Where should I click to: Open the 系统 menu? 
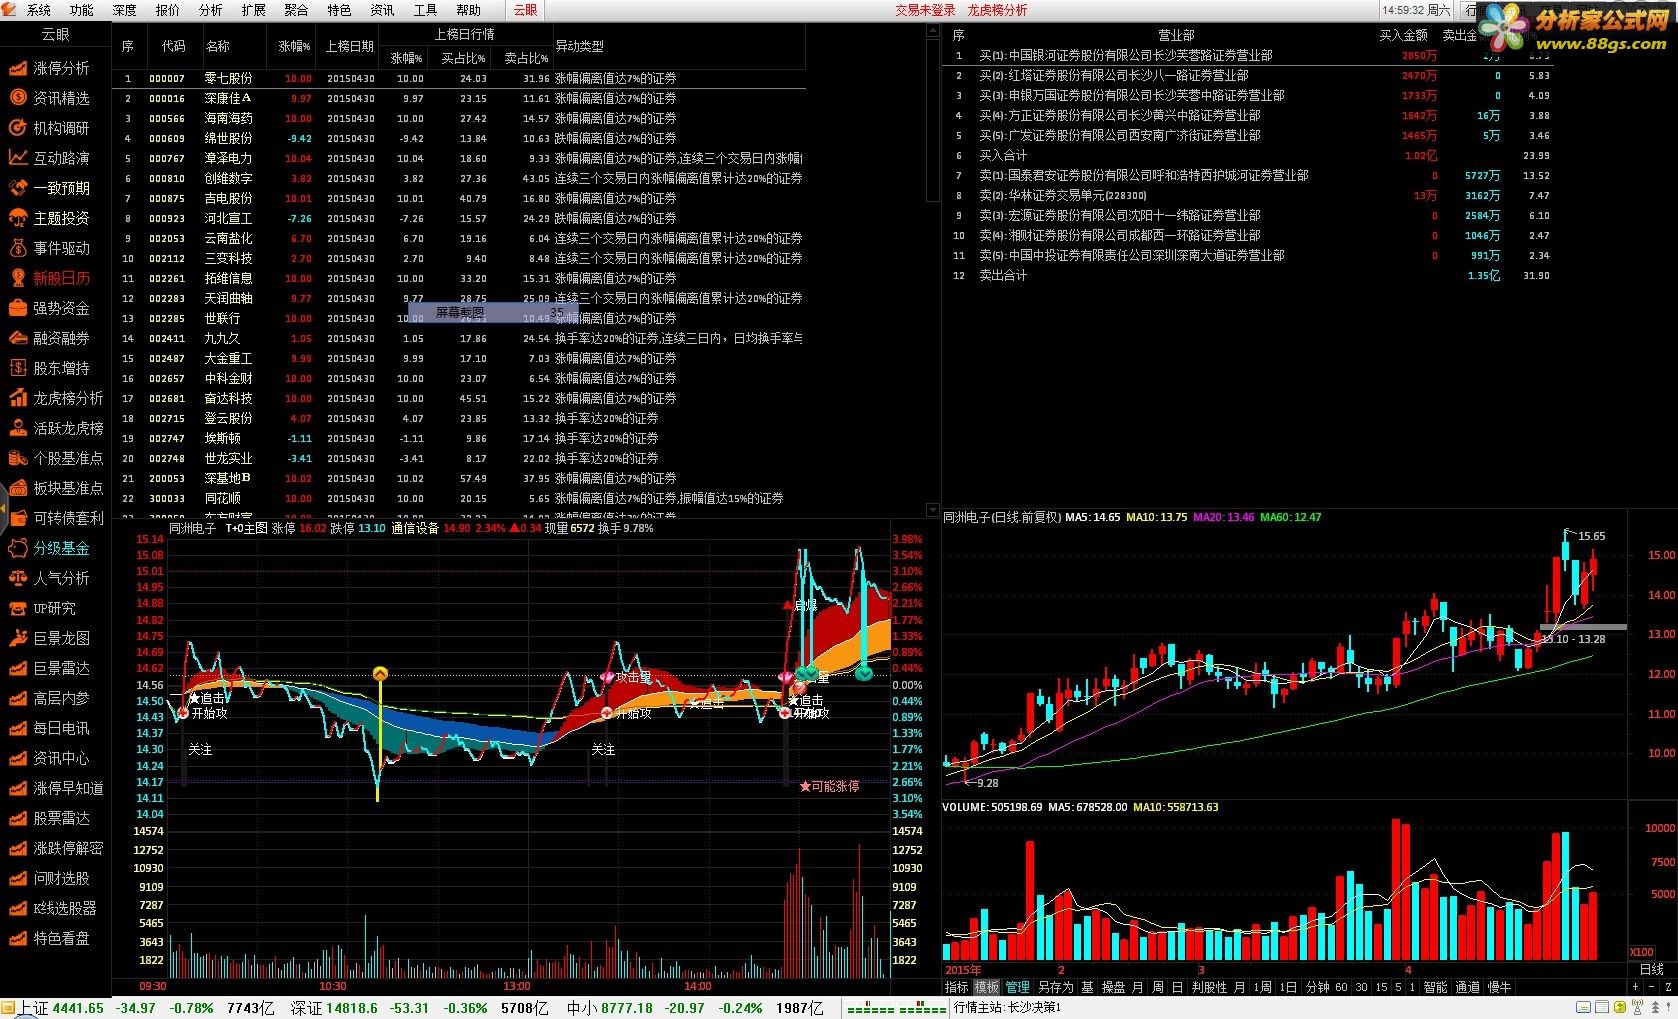39,10
